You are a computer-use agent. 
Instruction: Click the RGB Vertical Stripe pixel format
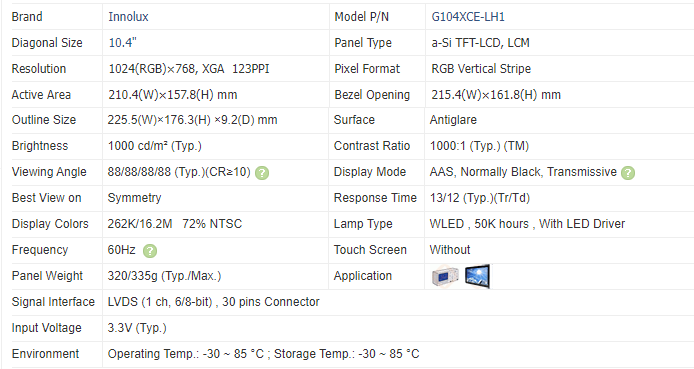point(481,69)
